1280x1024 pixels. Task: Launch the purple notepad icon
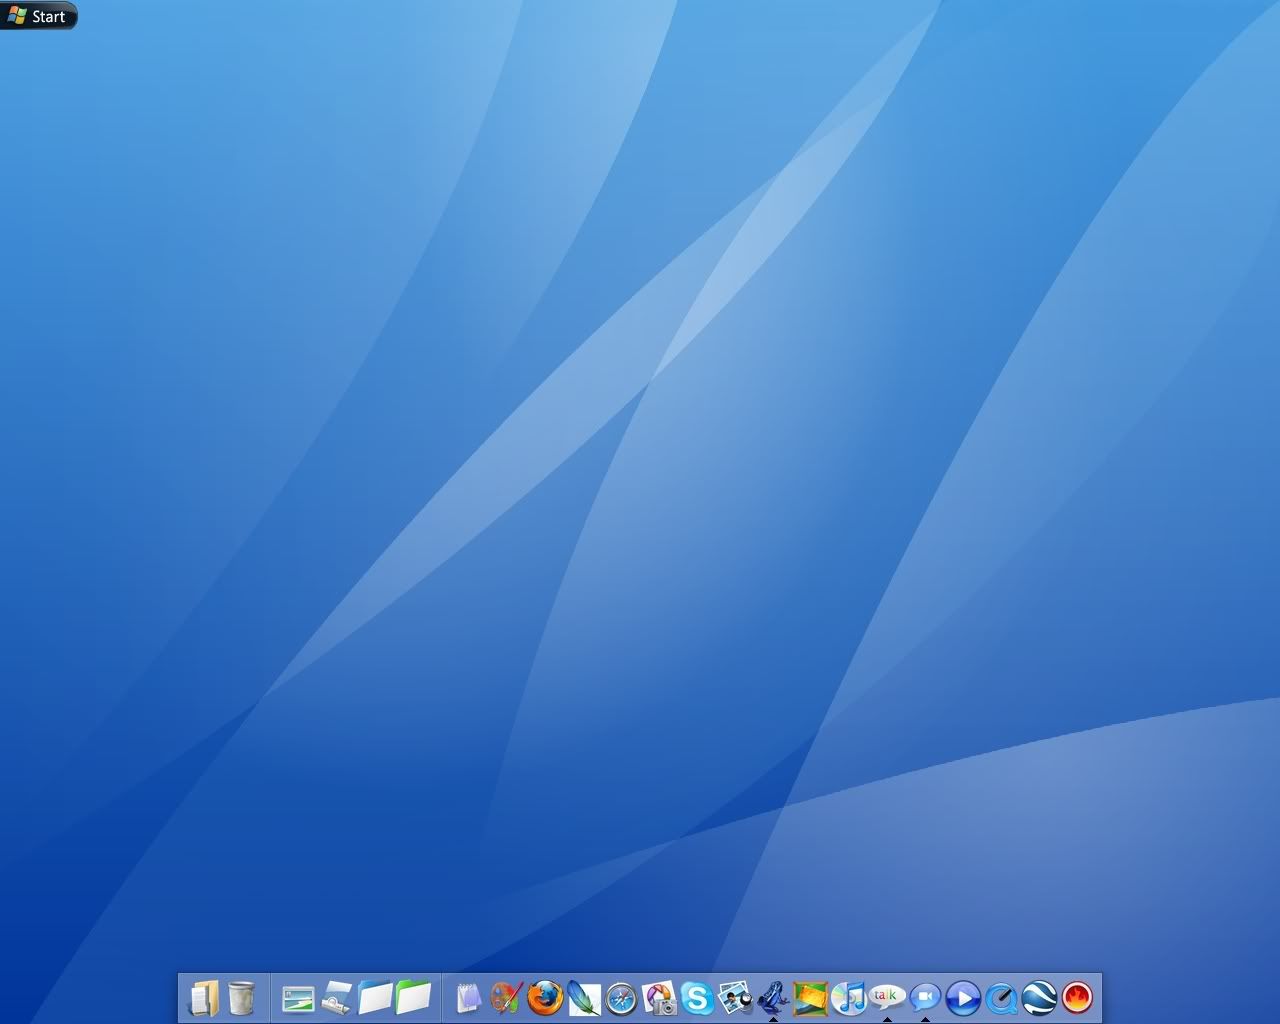coord(469,998)
